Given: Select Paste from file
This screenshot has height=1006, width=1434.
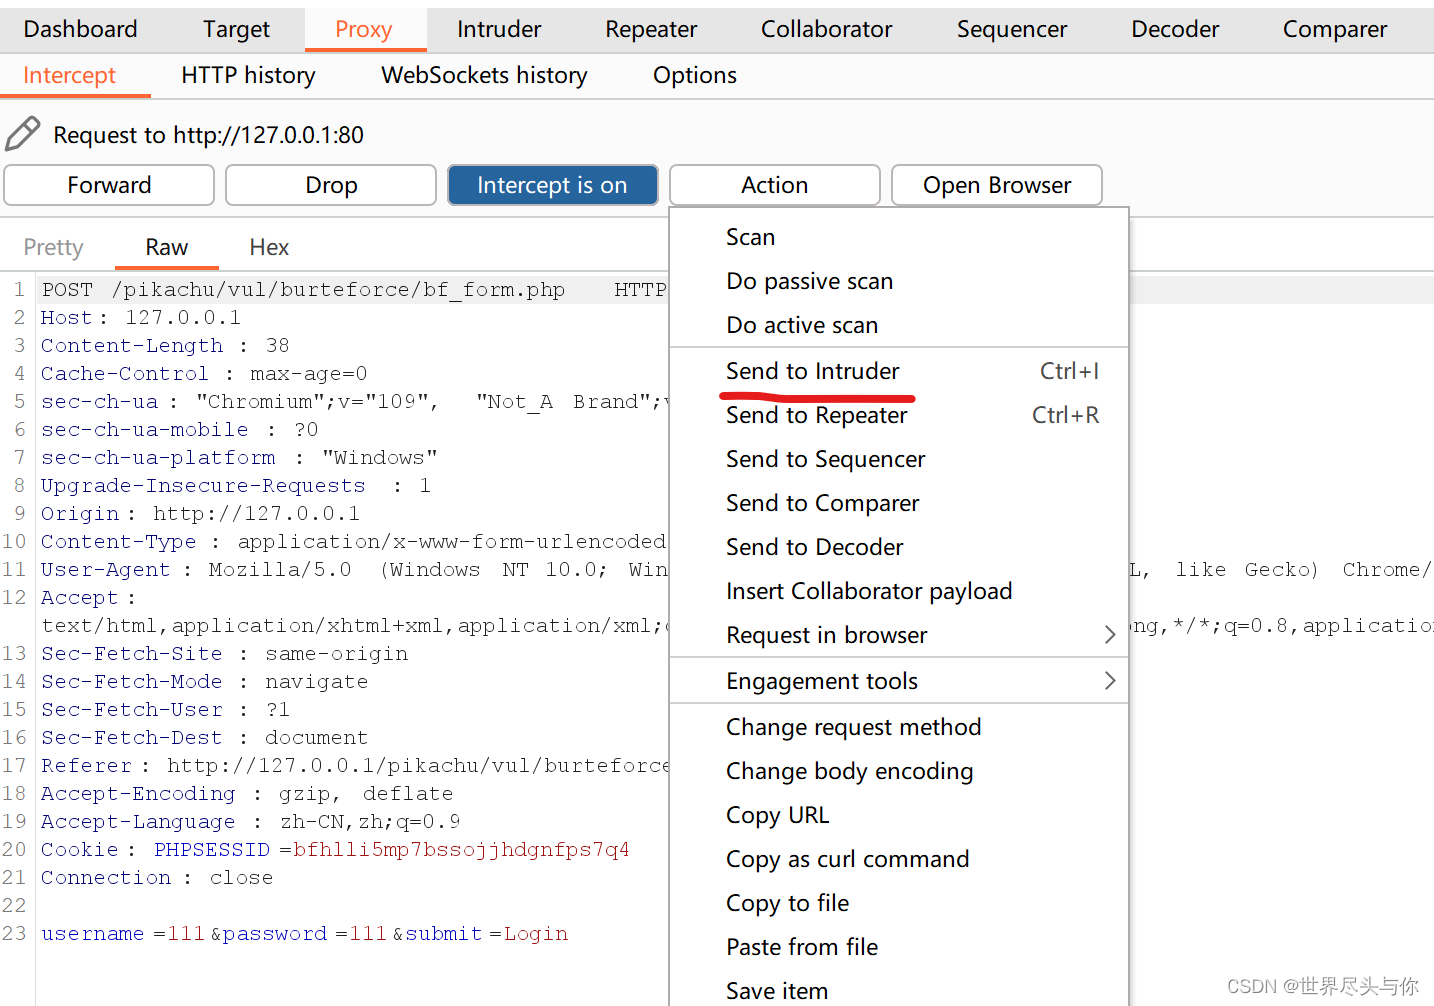Looking at the screenshot, I should [899, 947].
